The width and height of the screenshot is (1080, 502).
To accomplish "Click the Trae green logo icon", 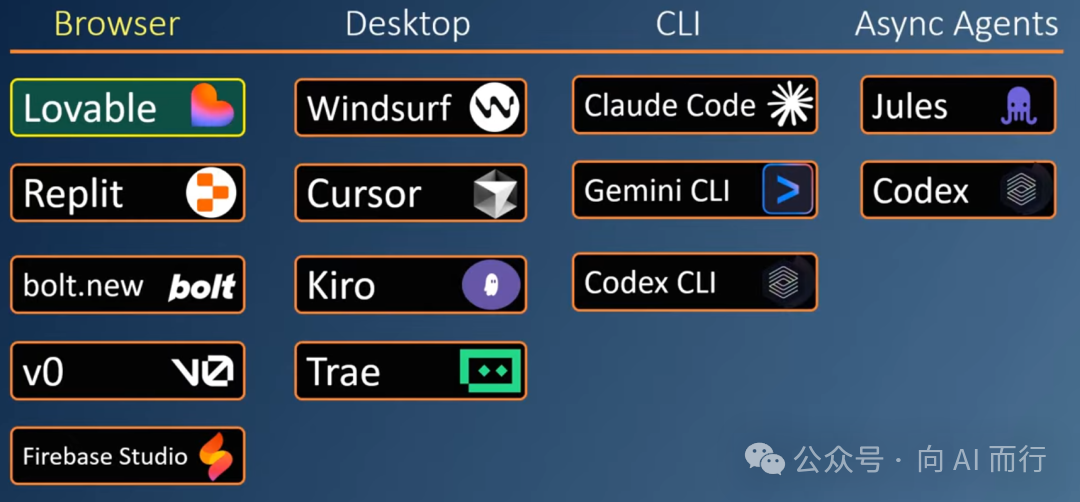I will coord(490,370).
